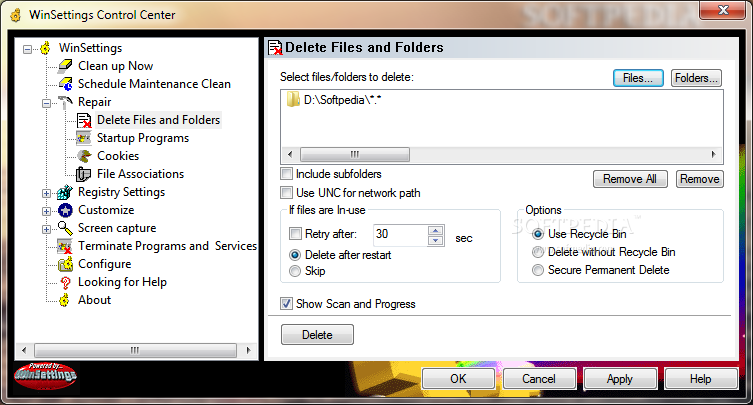Screen dimensions: 753x405
Task: Tick the Retry after checkbox
Action: pyautogui.click(x=295, y=234)
